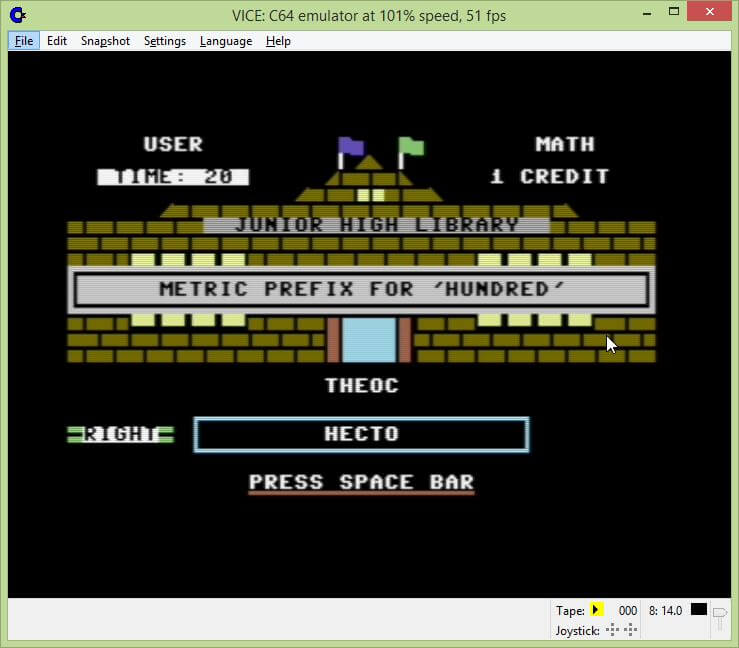Click the yellow tape play indicator
This screenshot has width=739, height=648.
pyautogui.click(x=596, y=610)
